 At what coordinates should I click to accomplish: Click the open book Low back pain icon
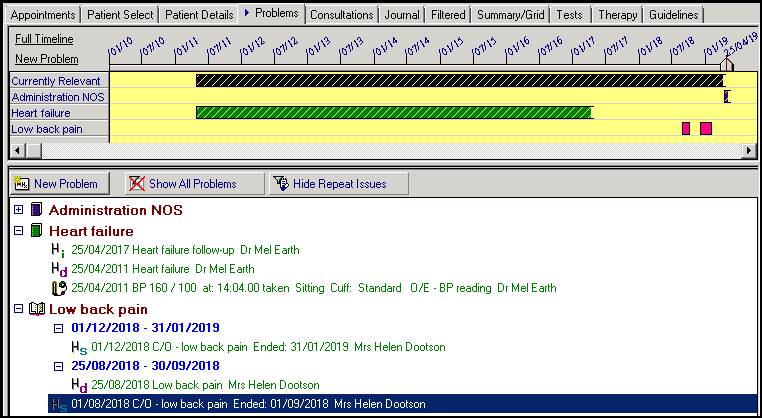click(x=37, y=309)
